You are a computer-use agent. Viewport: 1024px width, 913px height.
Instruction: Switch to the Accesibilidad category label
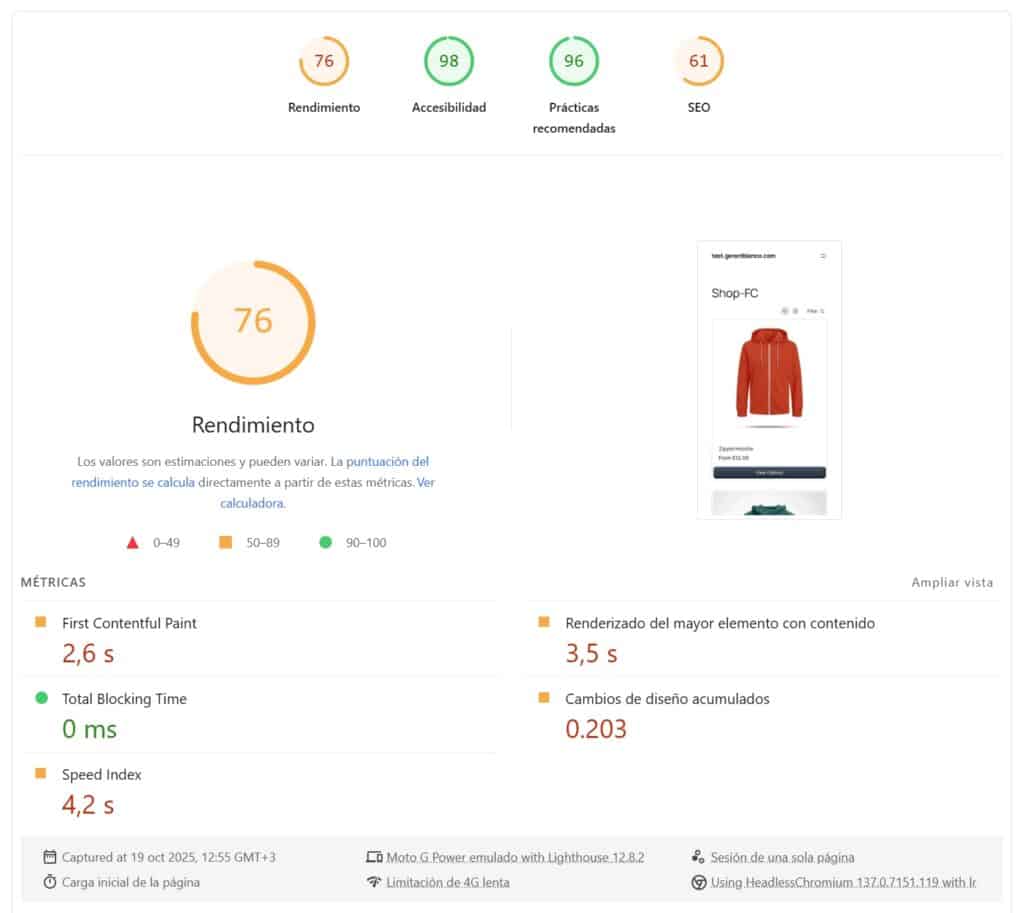click(449, 107)
